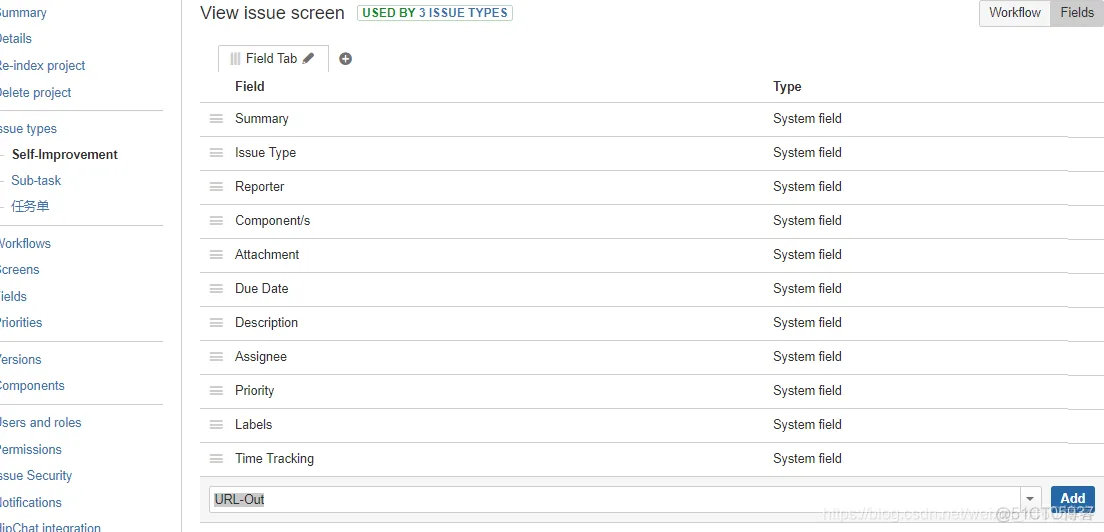
Task: Select Sub-task issue type
Action: tap(36, 181)
